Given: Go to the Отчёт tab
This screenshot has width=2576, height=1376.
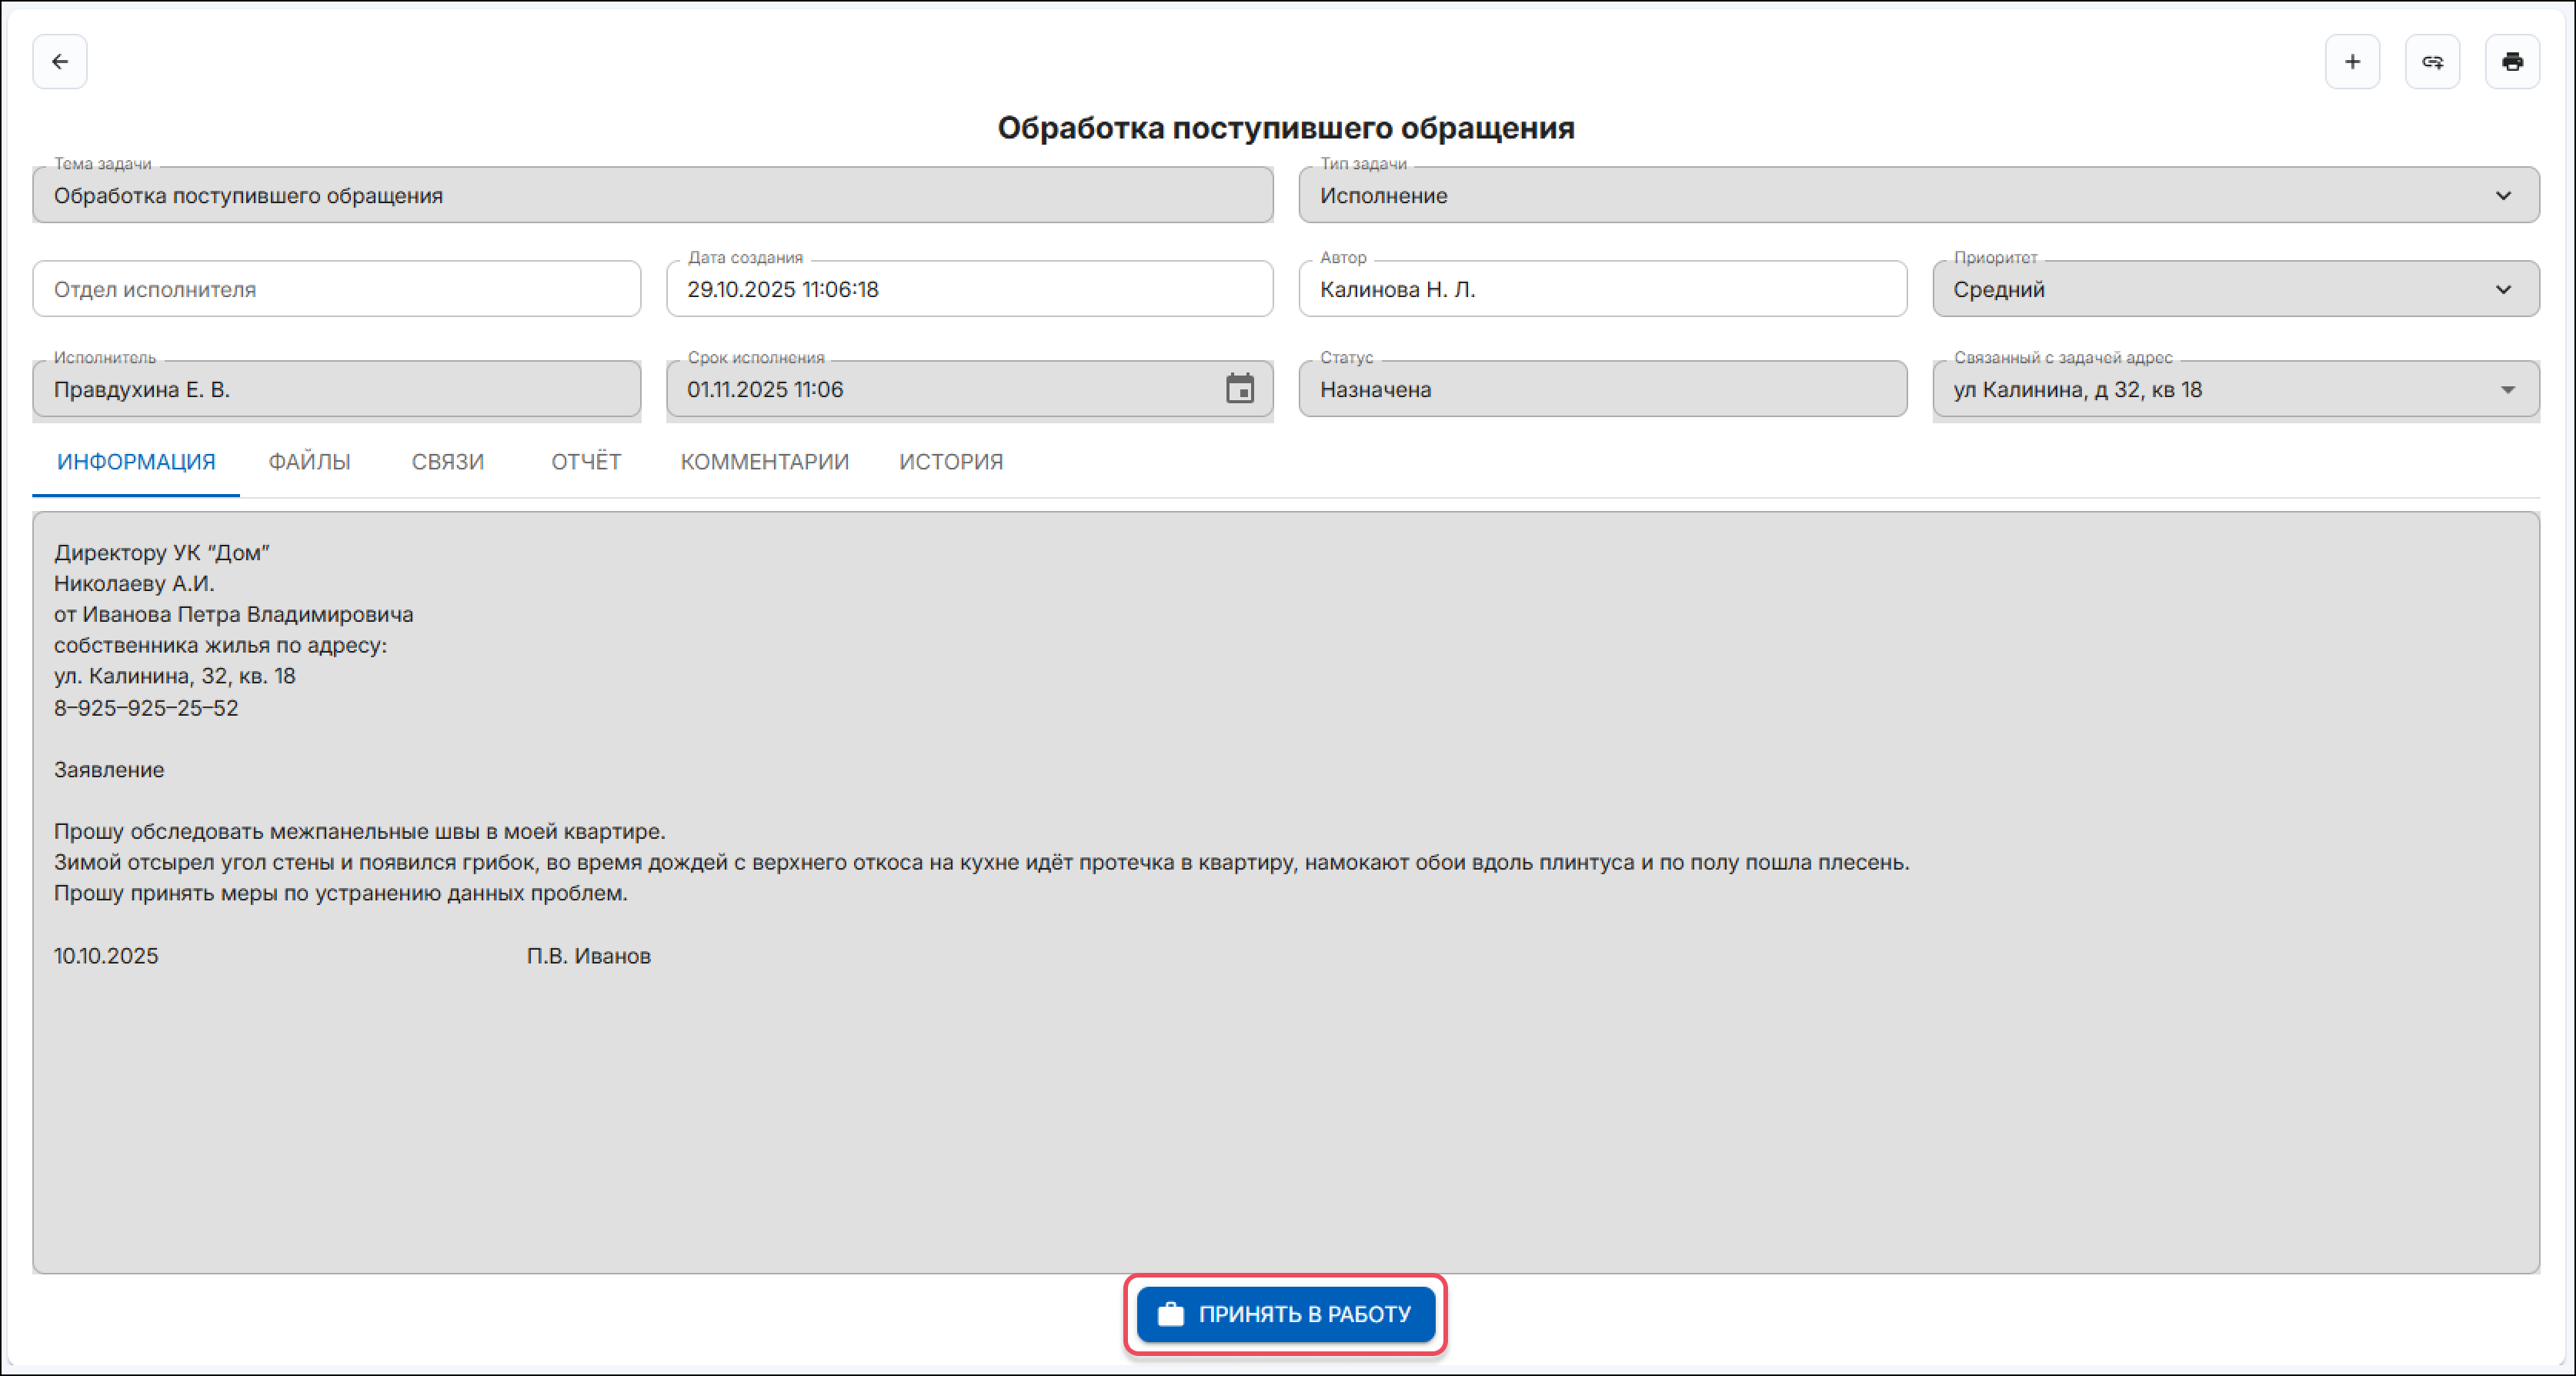Looking at the screenshot, I should (x=586, y=462).
